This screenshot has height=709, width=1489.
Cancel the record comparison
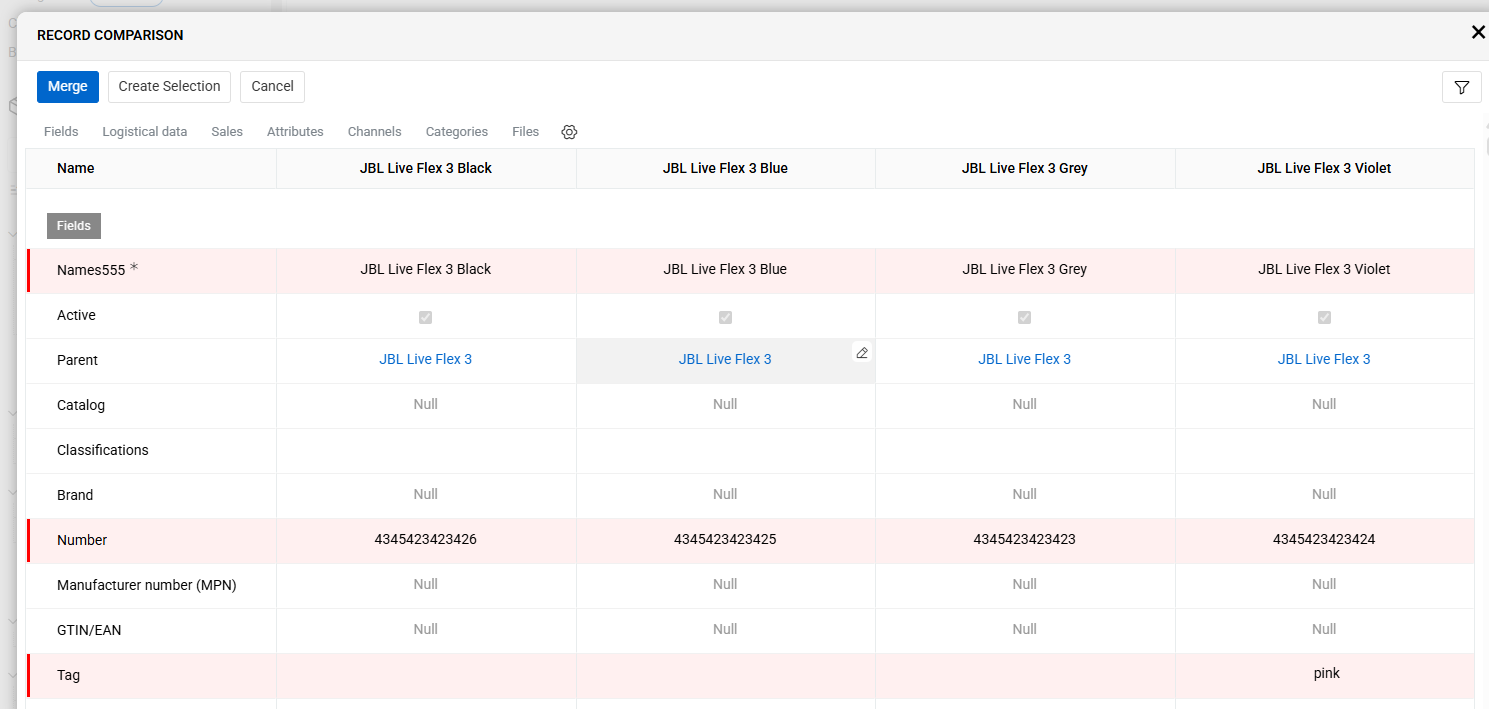click(272, 87)
